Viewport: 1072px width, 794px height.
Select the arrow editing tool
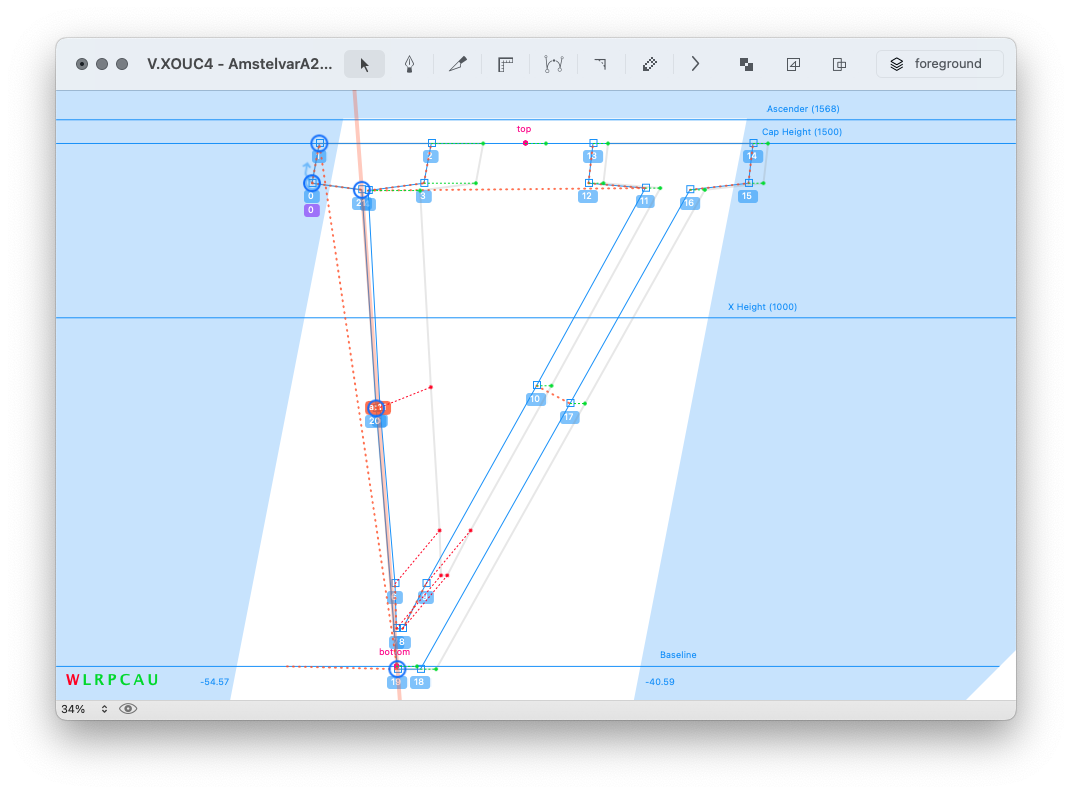coord(364,64)
